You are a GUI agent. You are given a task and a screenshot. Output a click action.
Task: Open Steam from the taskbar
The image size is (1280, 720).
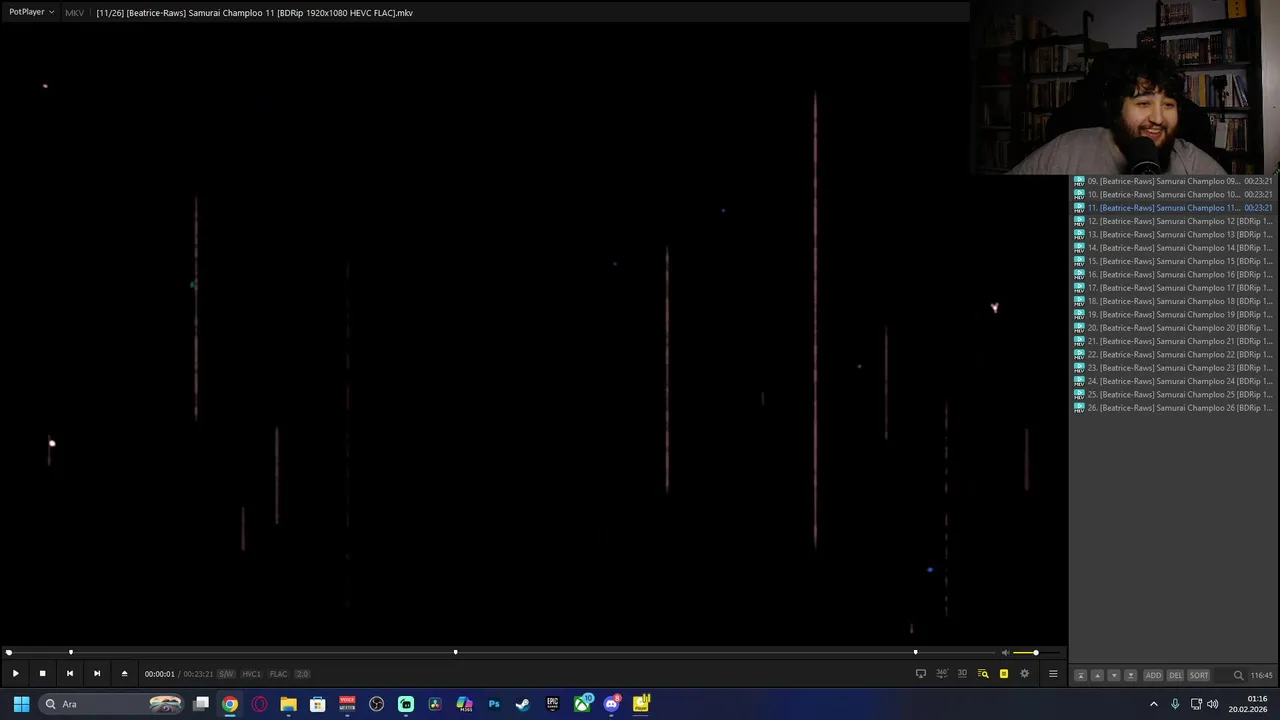point(522,704)
